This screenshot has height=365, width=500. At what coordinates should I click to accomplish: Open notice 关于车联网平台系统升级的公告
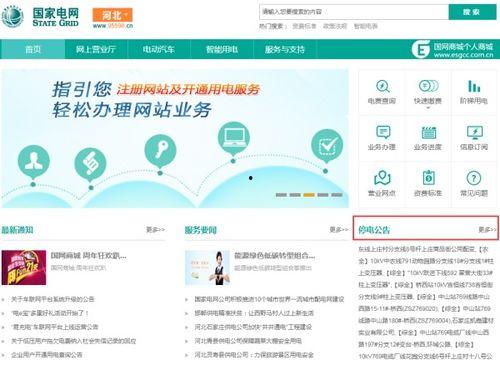pos(53,299)
